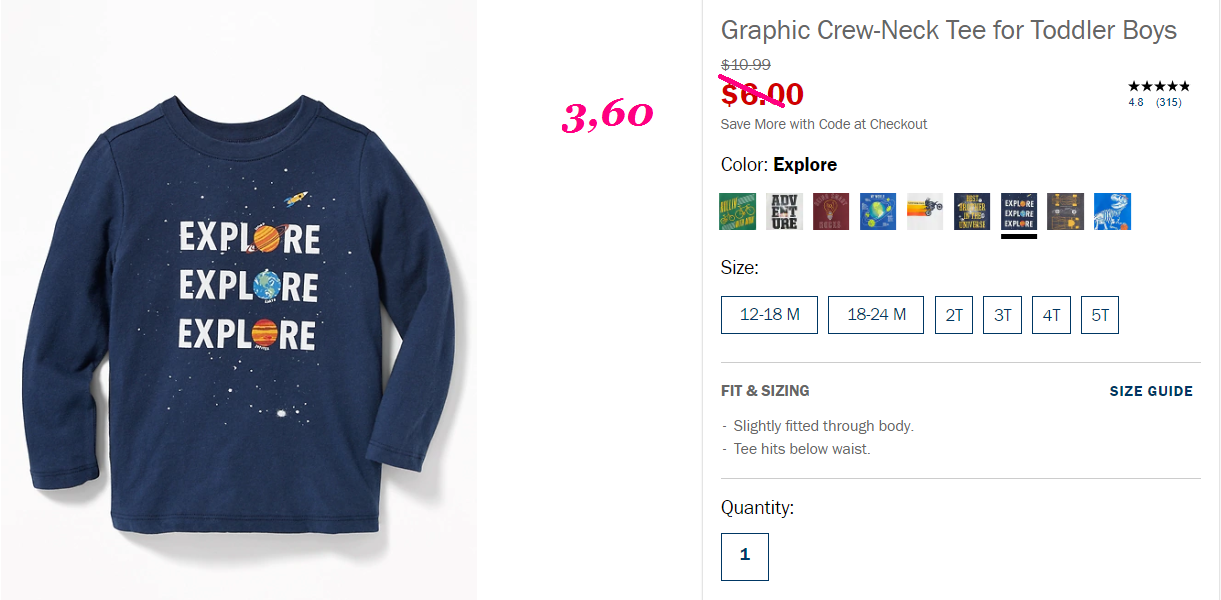Choose size 4T
This screenshot has width=1221, height=600.
tap(1051, 315)
